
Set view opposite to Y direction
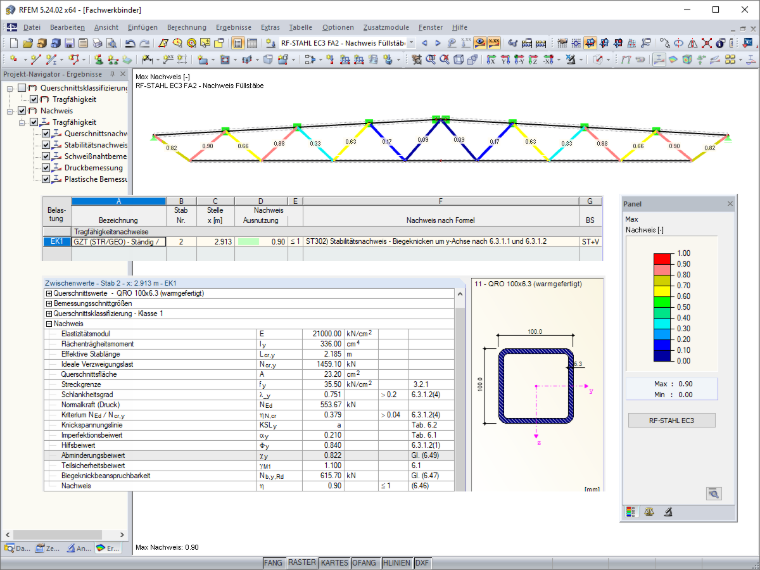click(519, 60)
